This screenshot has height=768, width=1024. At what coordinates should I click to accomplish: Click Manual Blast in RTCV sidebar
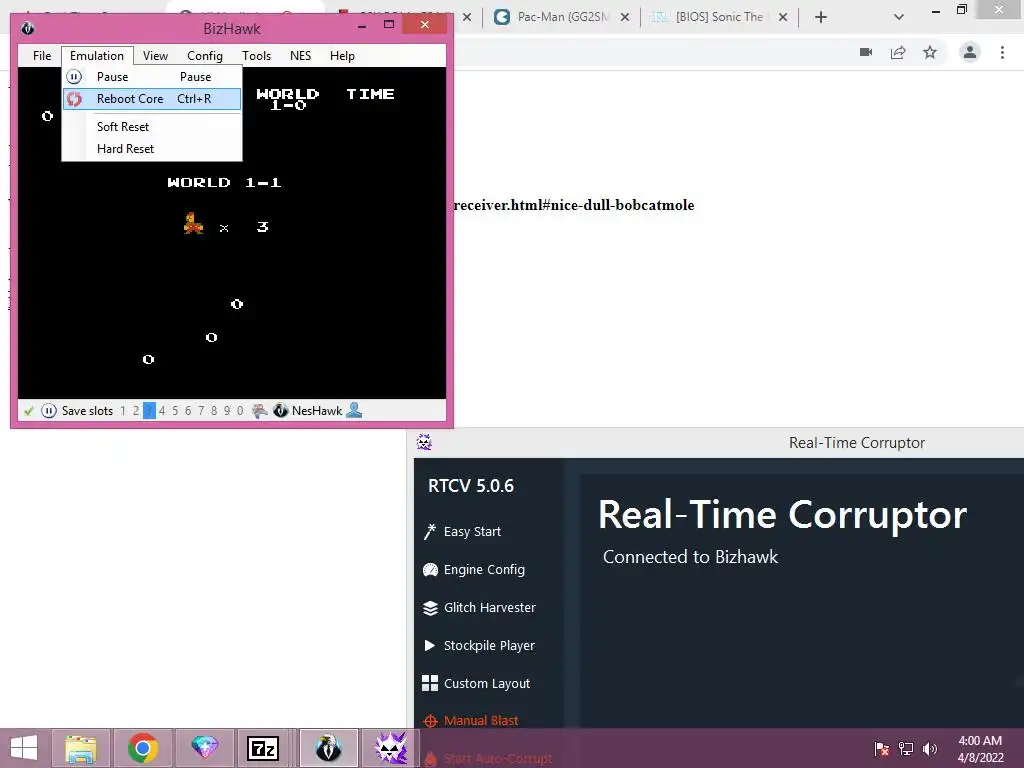click(x=480, y=720)
